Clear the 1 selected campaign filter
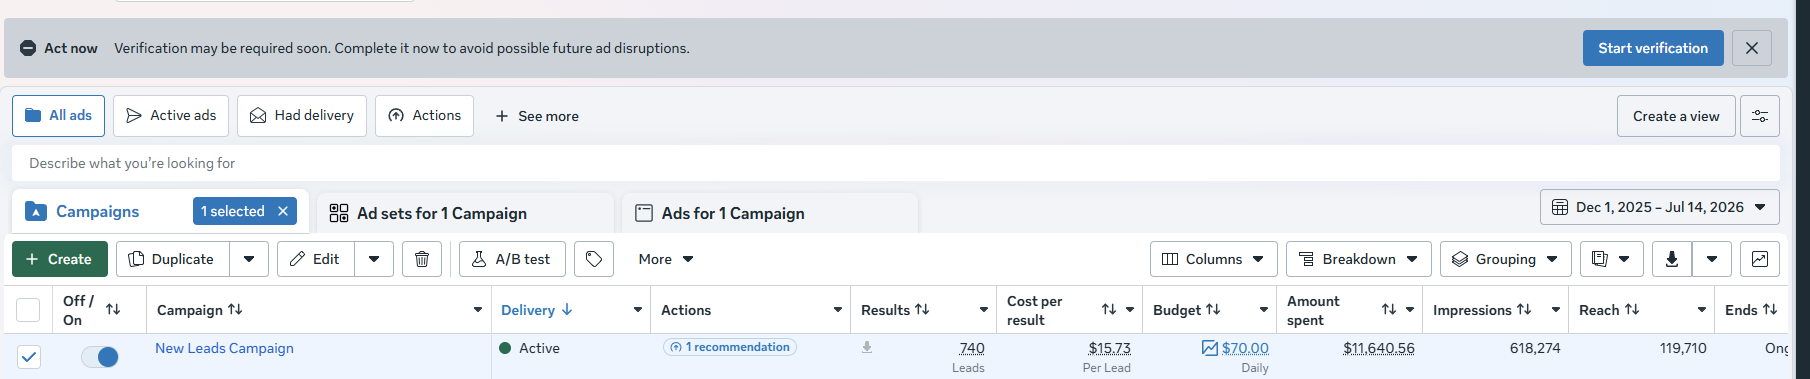Viewport: 1810px width, 379px height. (x=283, y=211)
